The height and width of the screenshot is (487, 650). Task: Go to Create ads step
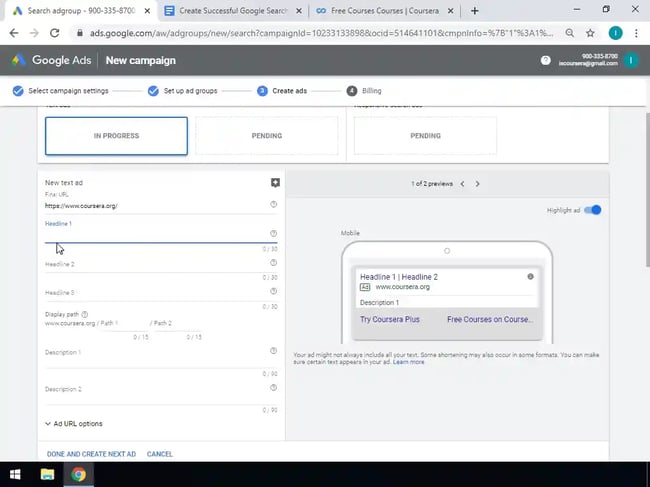pyautogui.click(x=282, y=91)
